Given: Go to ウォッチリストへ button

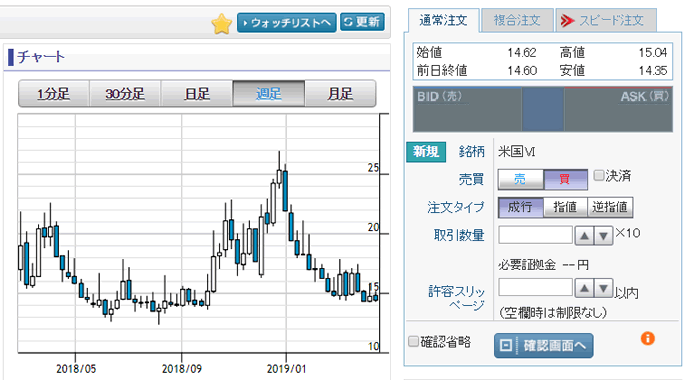Looking at the screenshot, I should point(287,22).
